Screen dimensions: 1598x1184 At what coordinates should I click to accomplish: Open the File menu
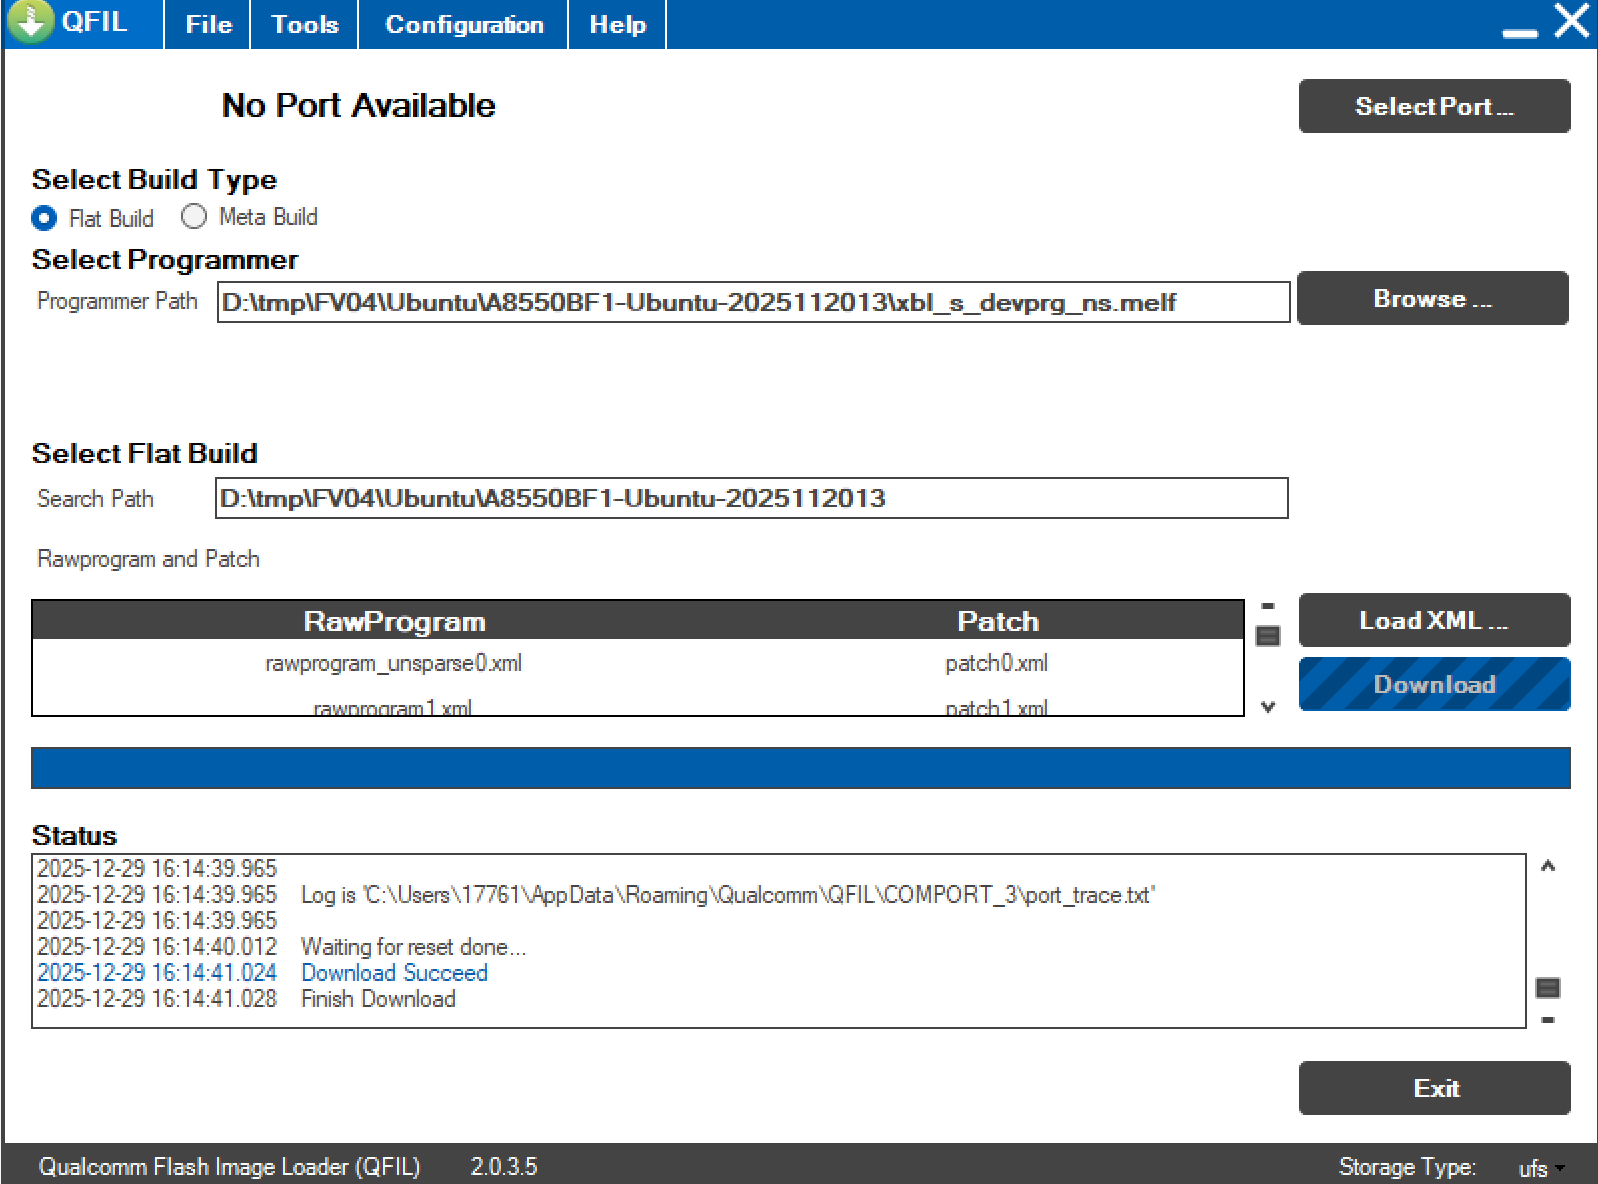point(208,25)
